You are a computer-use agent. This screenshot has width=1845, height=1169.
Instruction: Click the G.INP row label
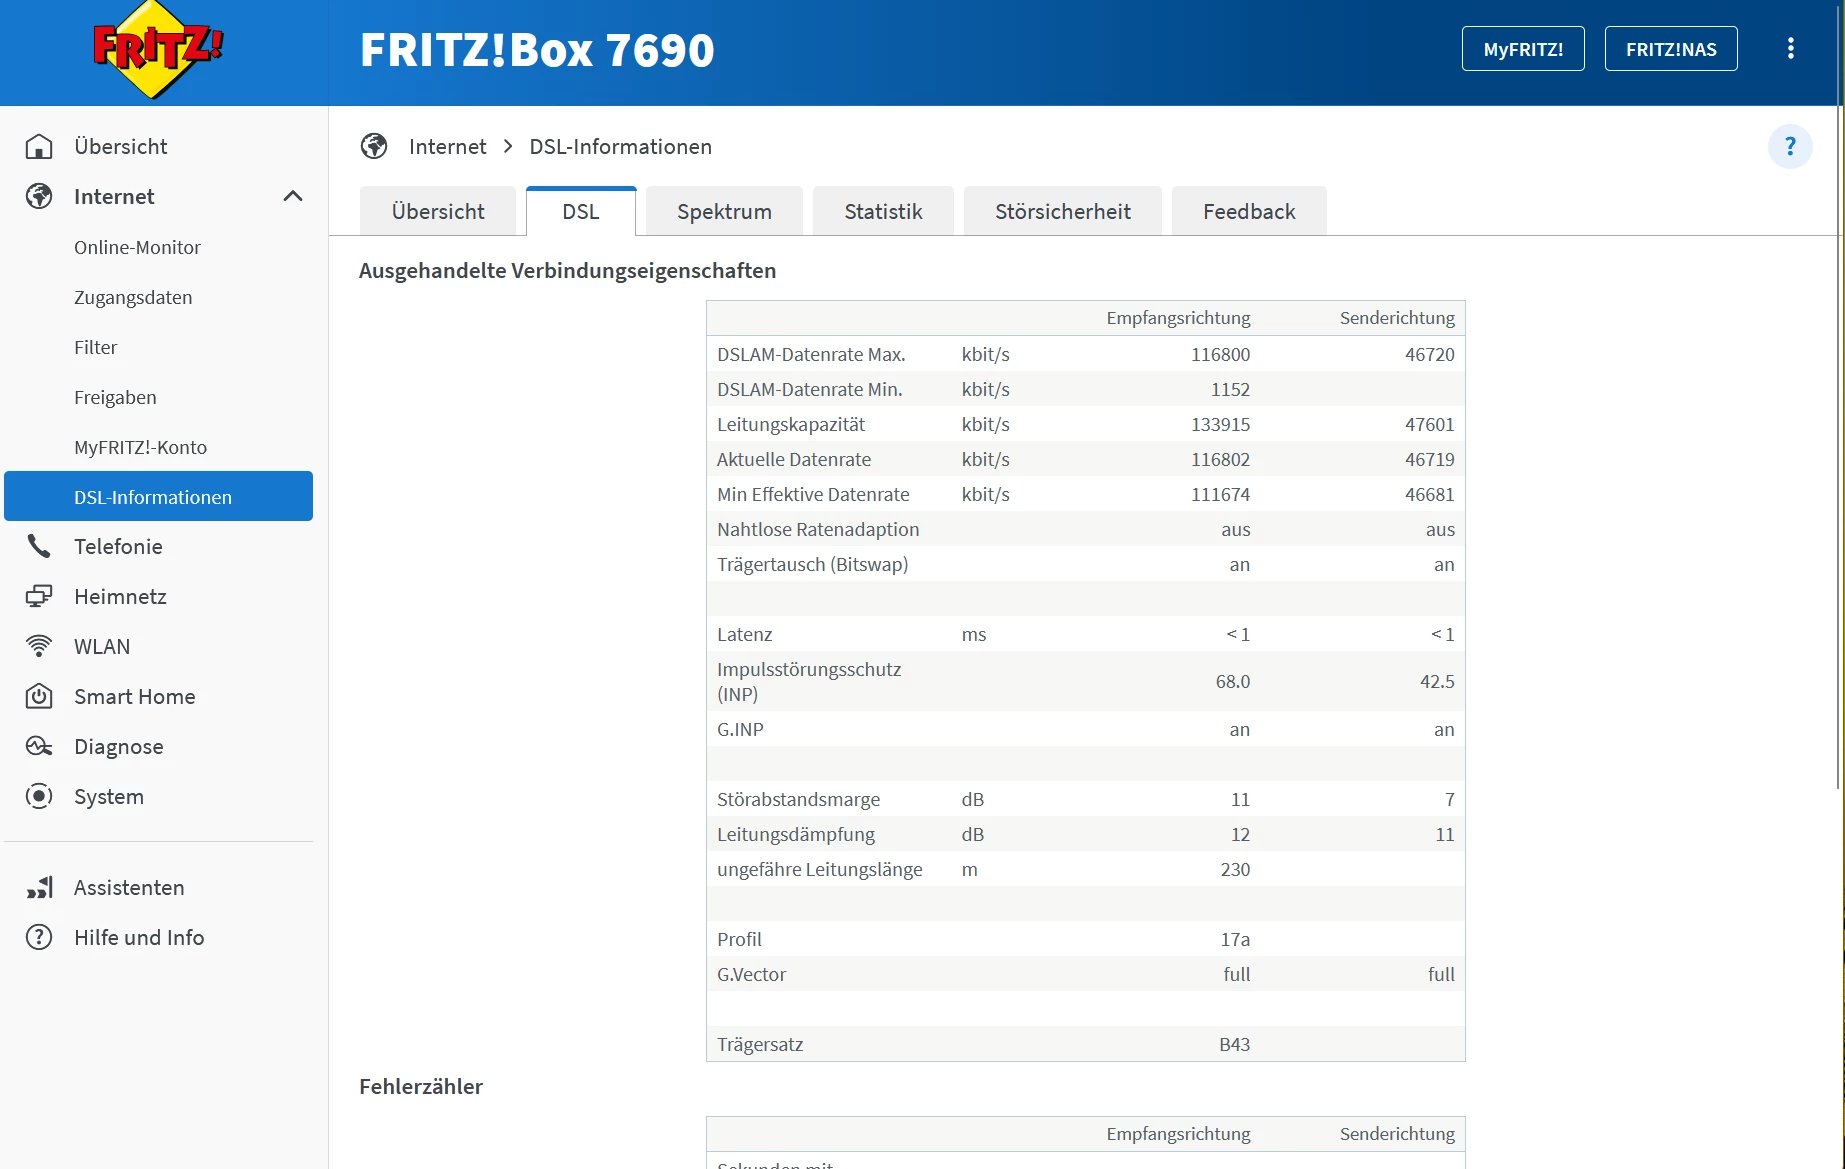pos(740,729)
